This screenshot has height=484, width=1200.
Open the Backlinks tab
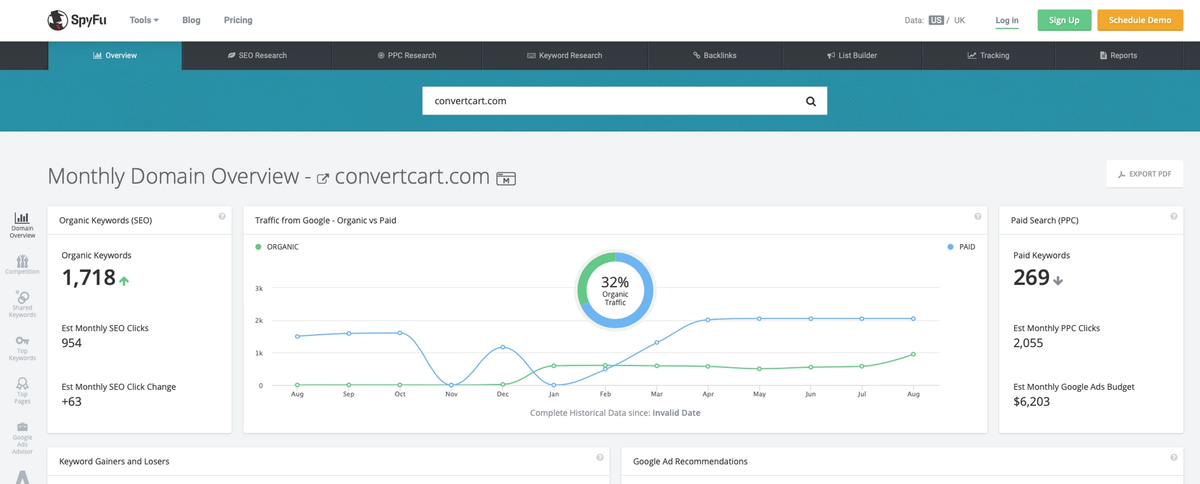coord(715,55)
